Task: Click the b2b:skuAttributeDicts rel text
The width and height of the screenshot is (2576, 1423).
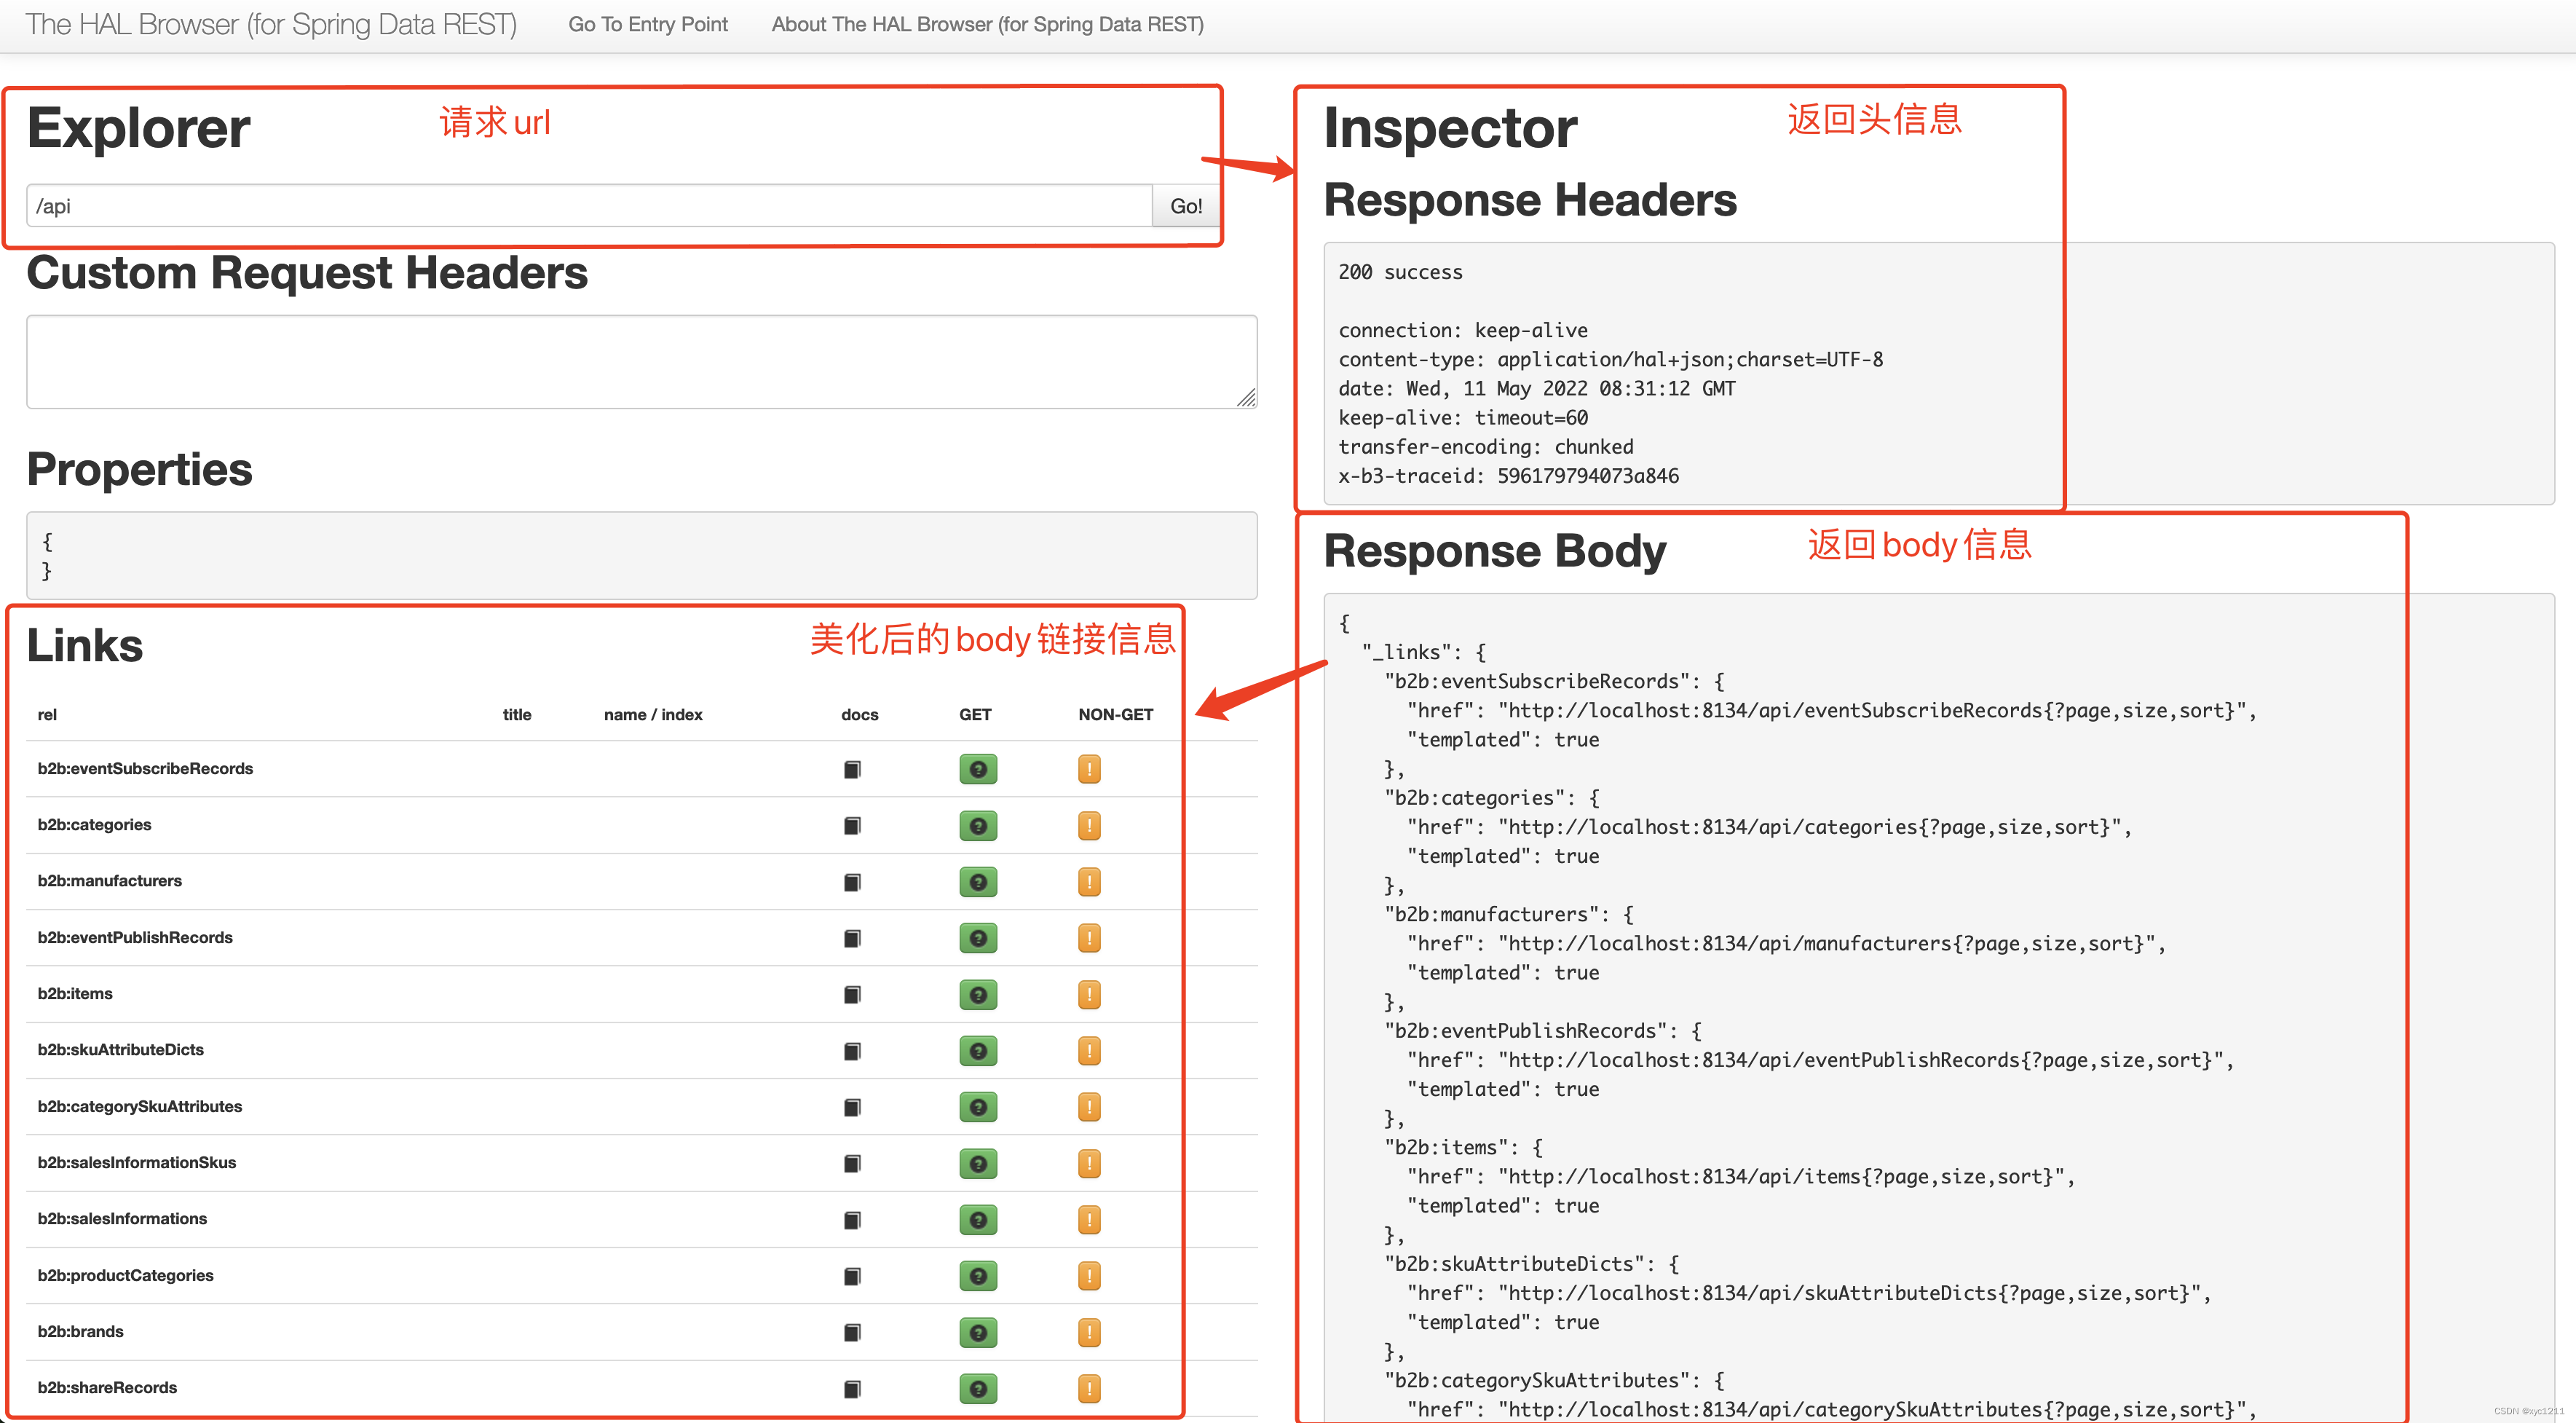Action: [121, 1050]
